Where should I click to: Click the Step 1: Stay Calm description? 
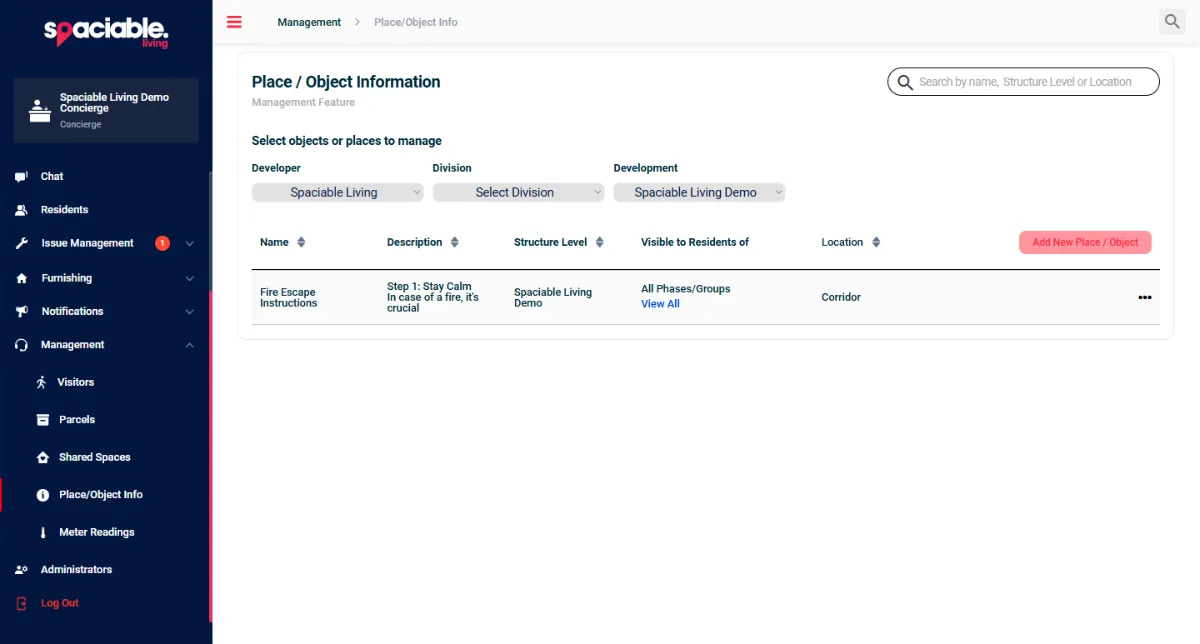click(x=433, y=297)
